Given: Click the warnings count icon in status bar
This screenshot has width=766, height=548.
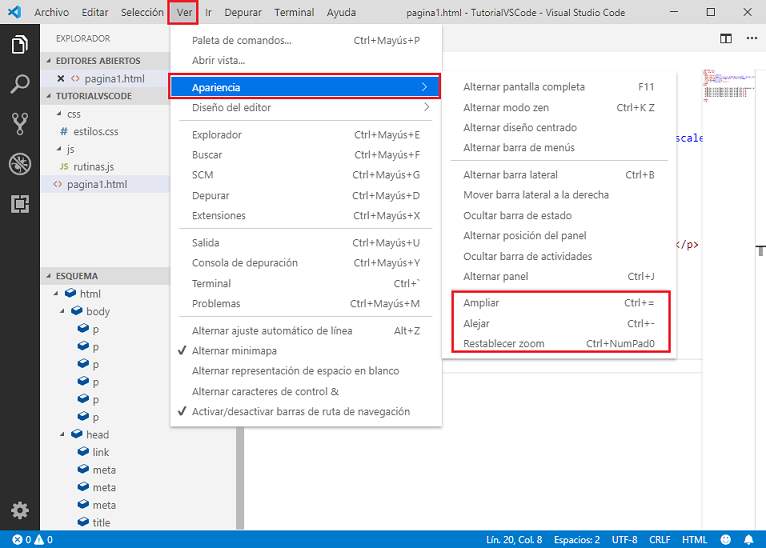Looking at the screenshot, I should click(x=39, y=540).
